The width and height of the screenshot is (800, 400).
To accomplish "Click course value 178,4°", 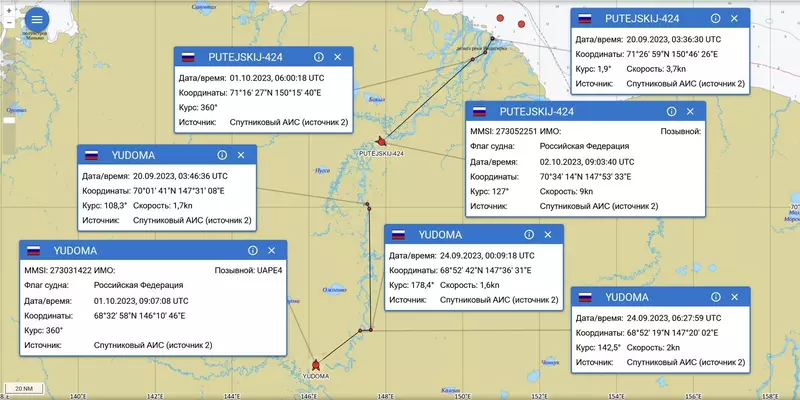I will click(x=423, y=285).
